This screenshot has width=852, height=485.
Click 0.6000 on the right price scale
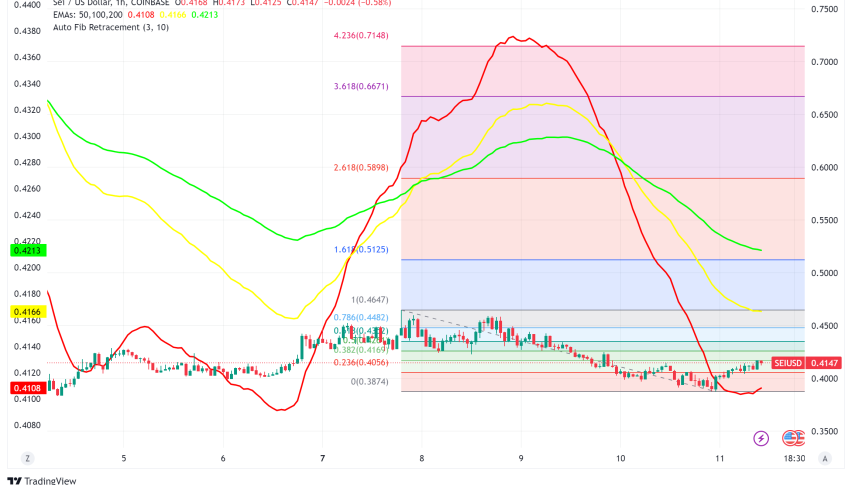824,167
